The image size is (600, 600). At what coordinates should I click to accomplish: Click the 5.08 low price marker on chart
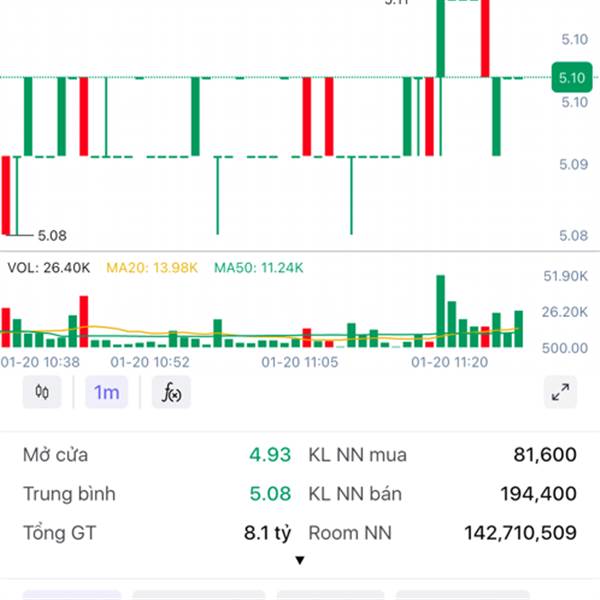pos(52,235)
